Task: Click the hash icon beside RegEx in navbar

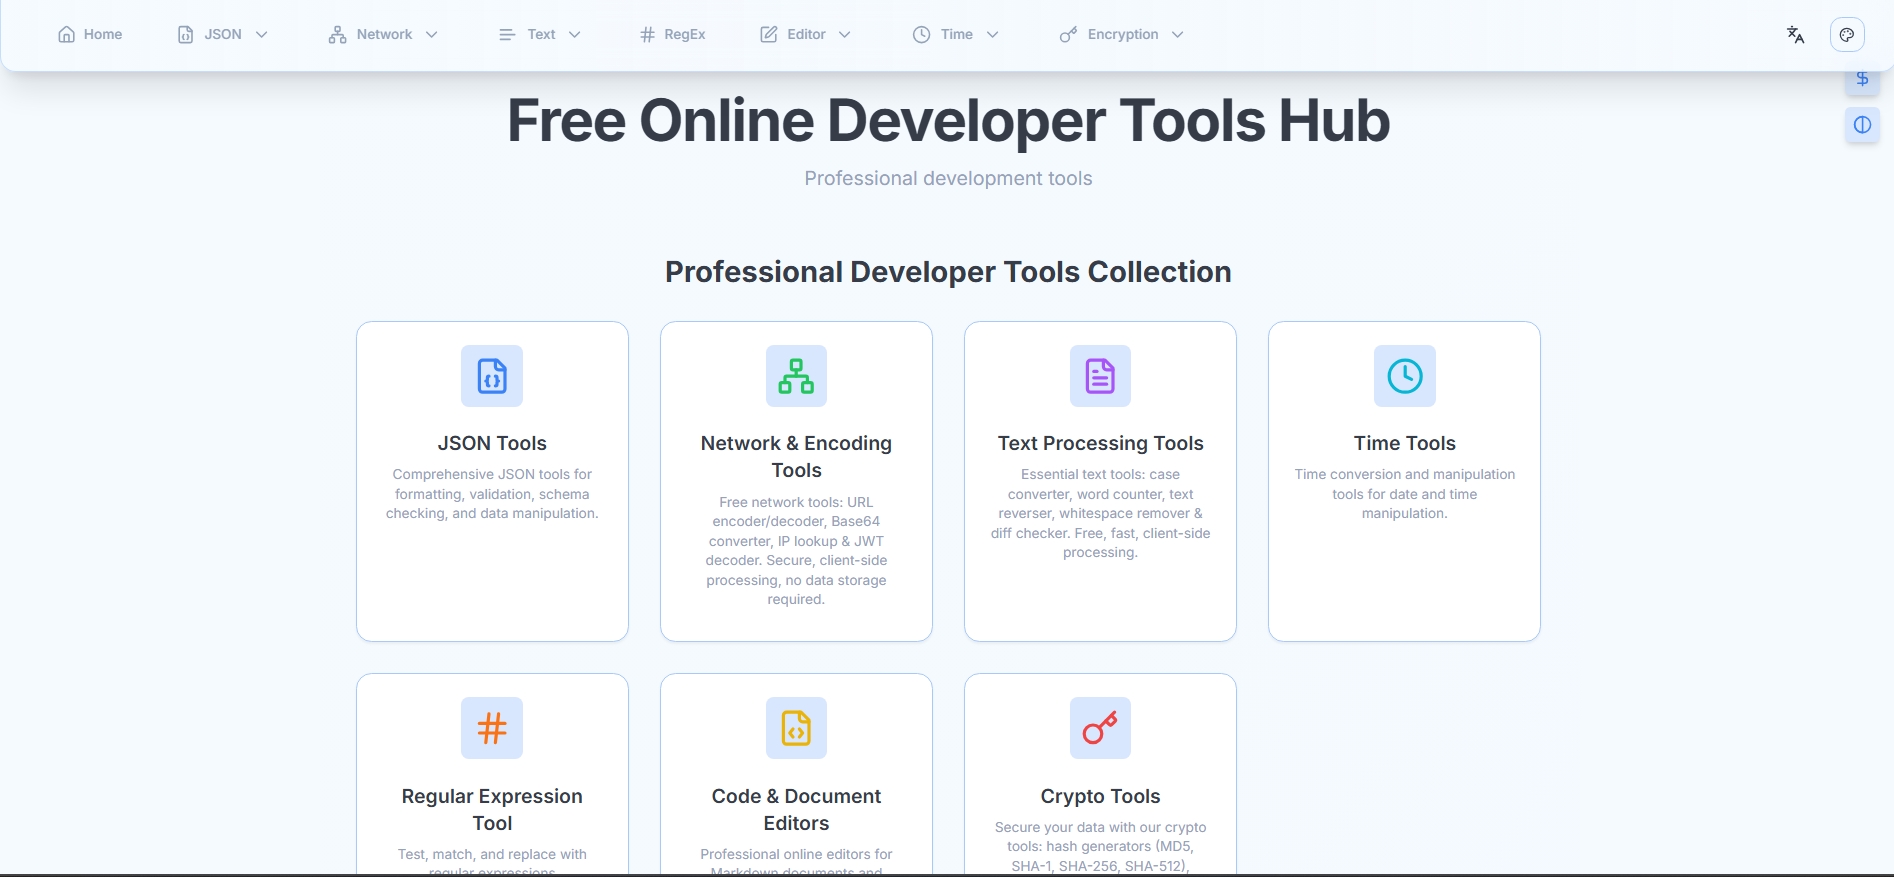Action: (647, 35)
